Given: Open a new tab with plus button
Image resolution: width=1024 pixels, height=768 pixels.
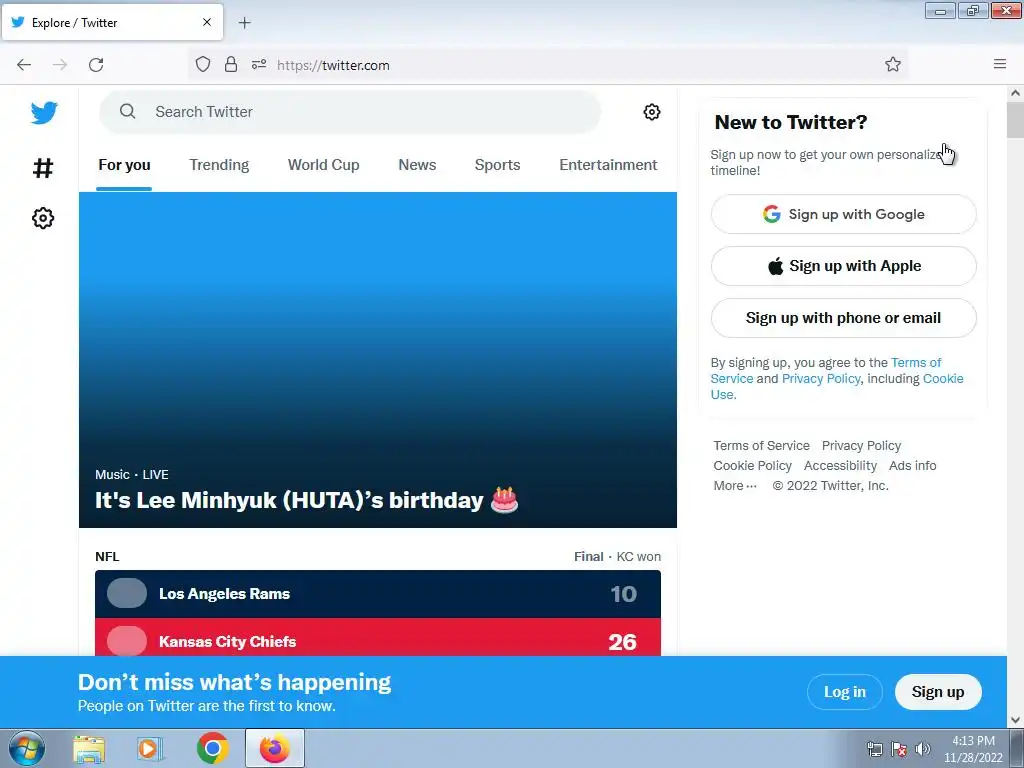Looking at the screenshot, I should click(x=244, y=23).
